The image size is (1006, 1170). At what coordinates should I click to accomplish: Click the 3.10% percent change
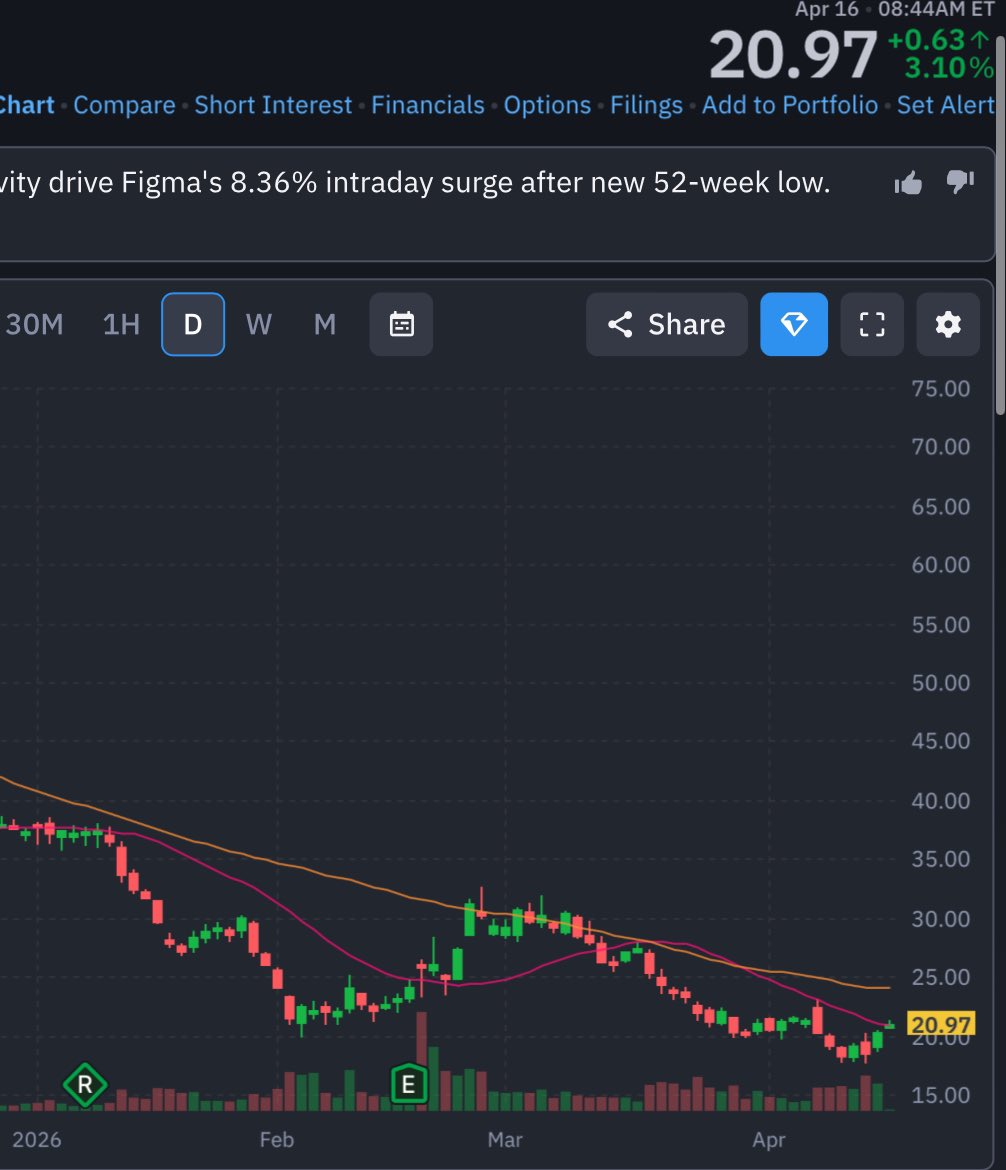pyautogui.click(x=949, y=68)
